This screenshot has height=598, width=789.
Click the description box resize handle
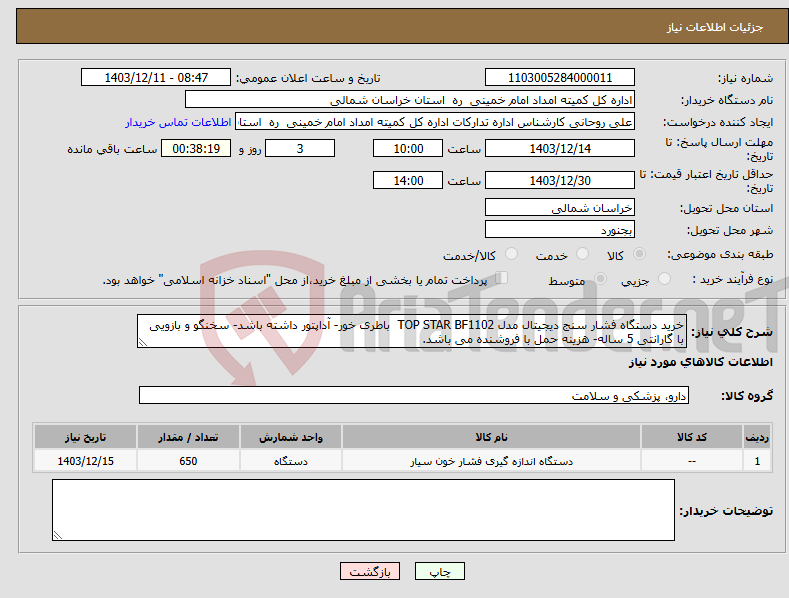[x=143, y=342]
